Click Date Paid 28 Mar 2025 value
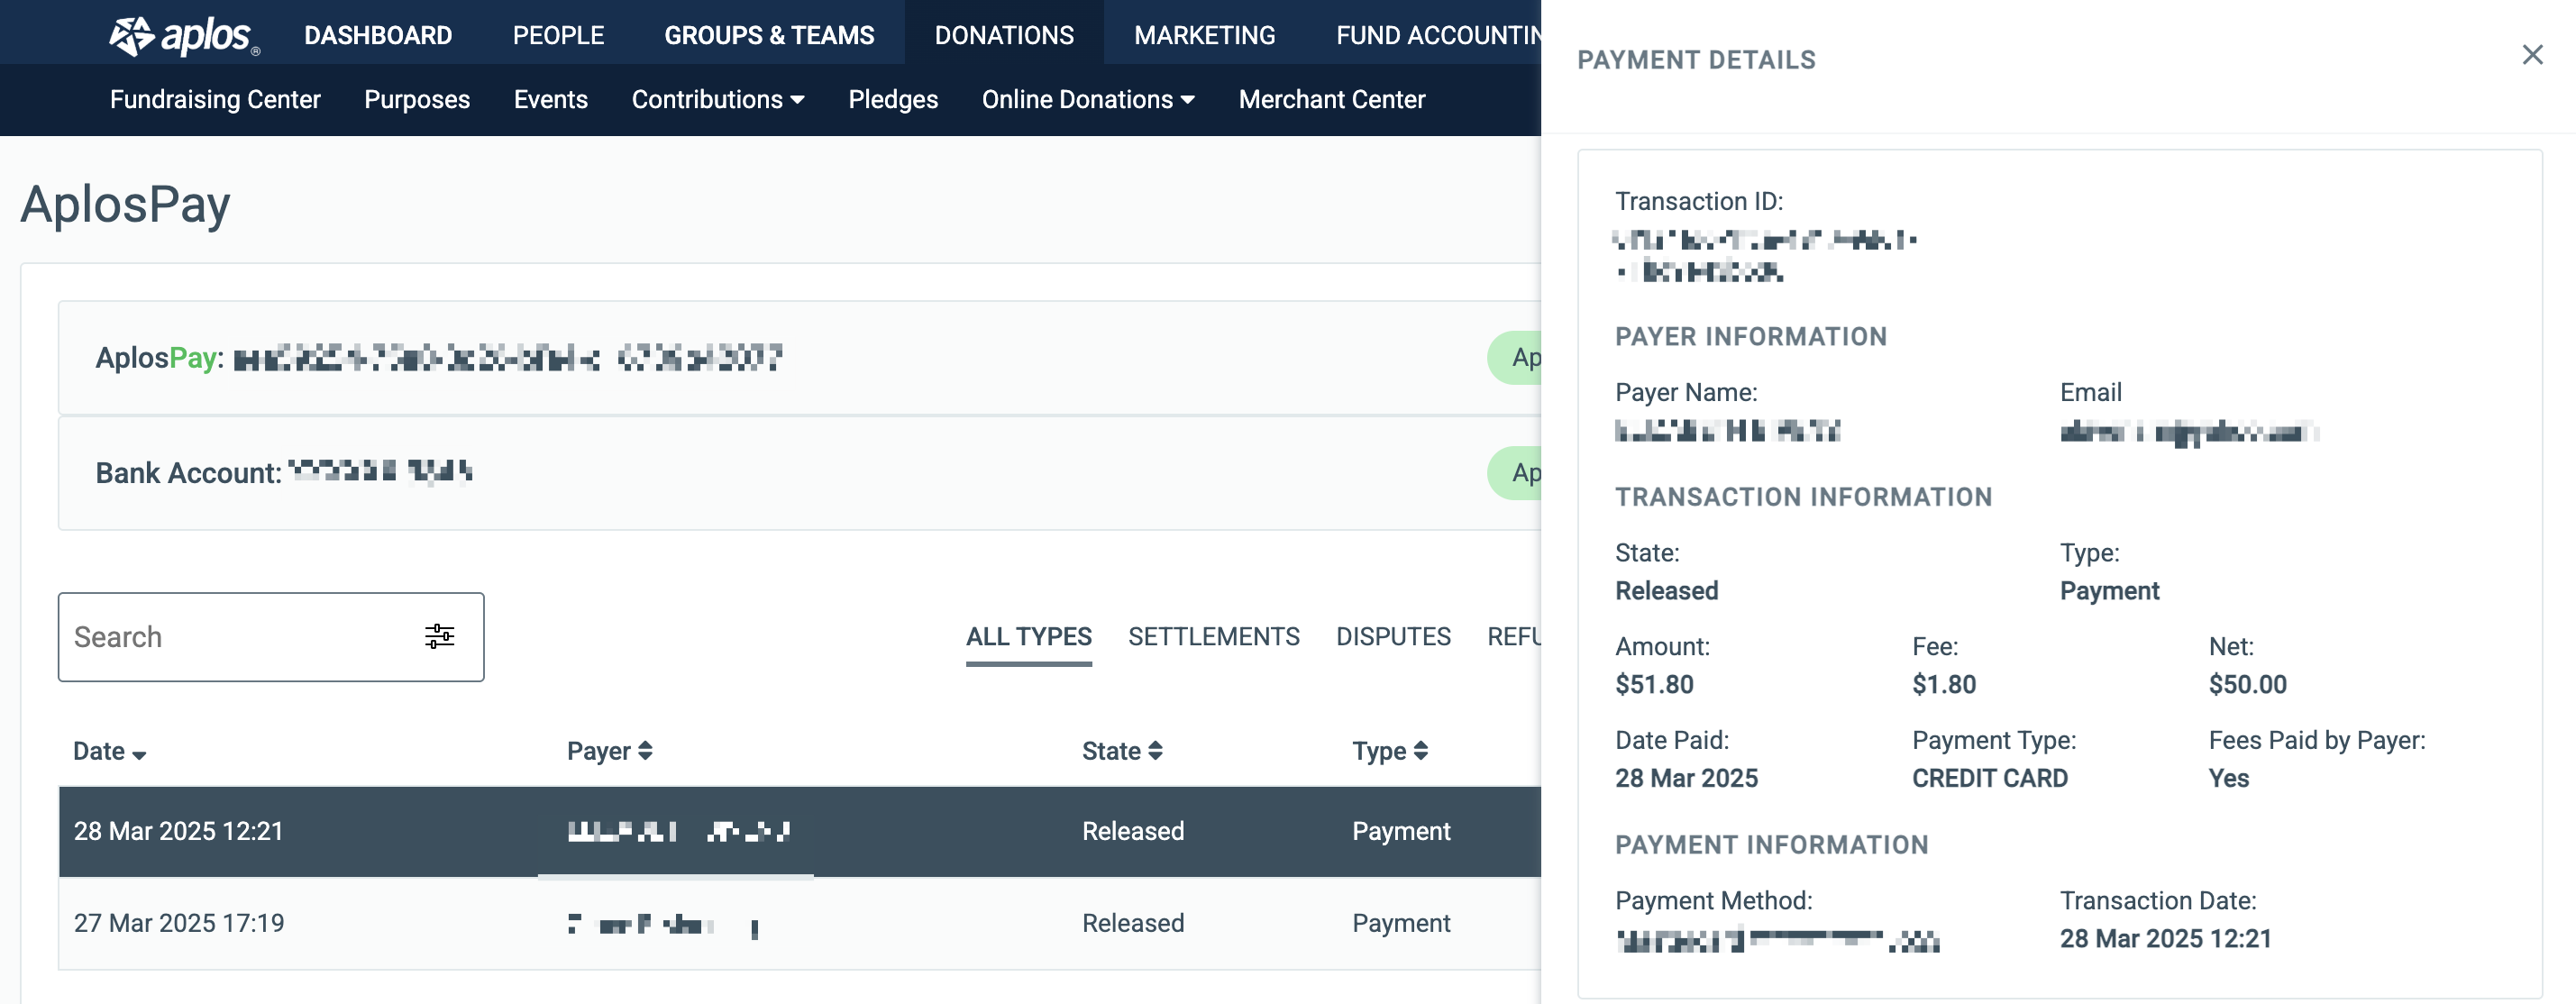Screen dimensions: 2576x1004 pos(1686,778)
